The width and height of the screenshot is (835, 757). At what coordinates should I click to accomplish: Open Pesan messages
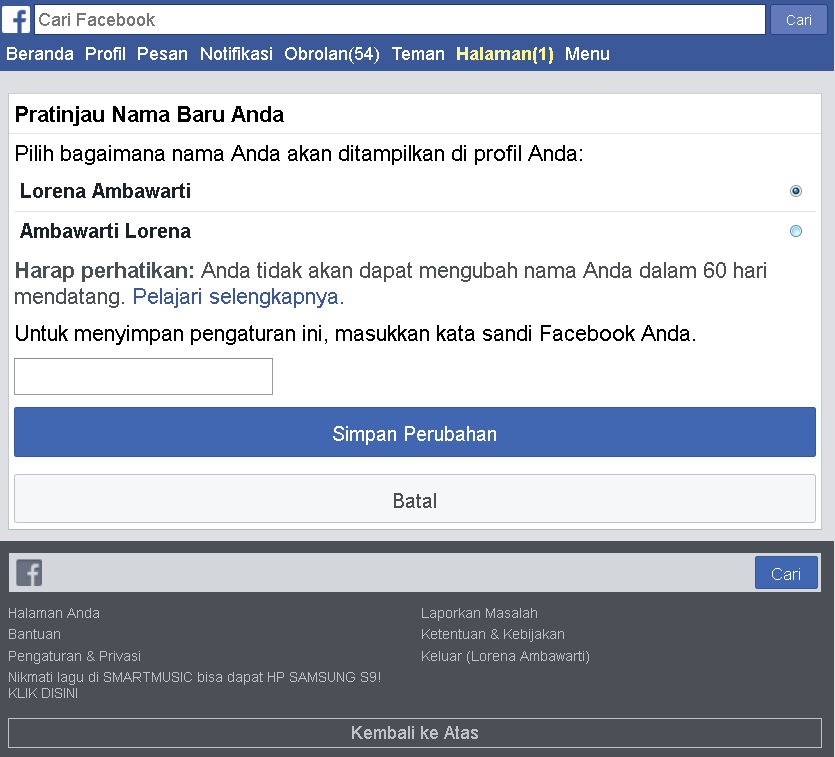[x=162, y=54]
